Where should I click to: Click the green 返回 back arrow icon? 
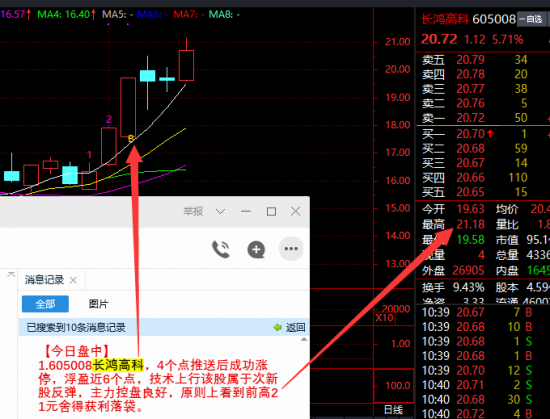click(x=277, y=327)
